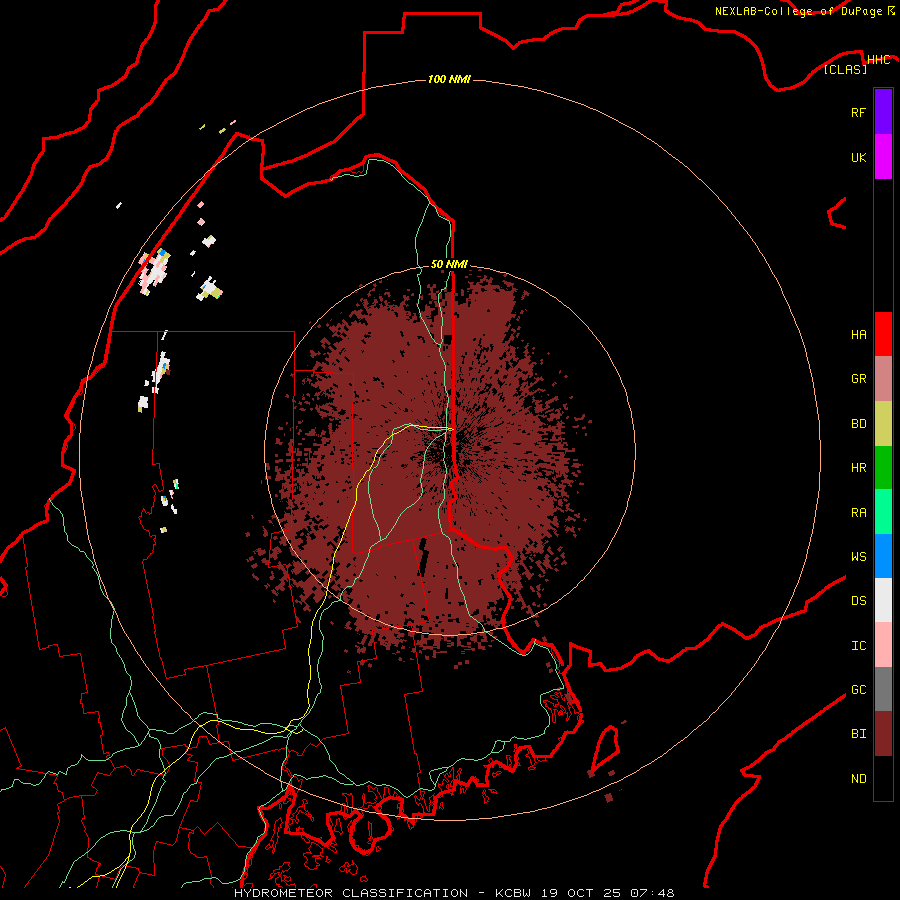Click the IC legend label
Image resolution: width=900 pixels, height=900 pixels.
[x=858, y=646]
